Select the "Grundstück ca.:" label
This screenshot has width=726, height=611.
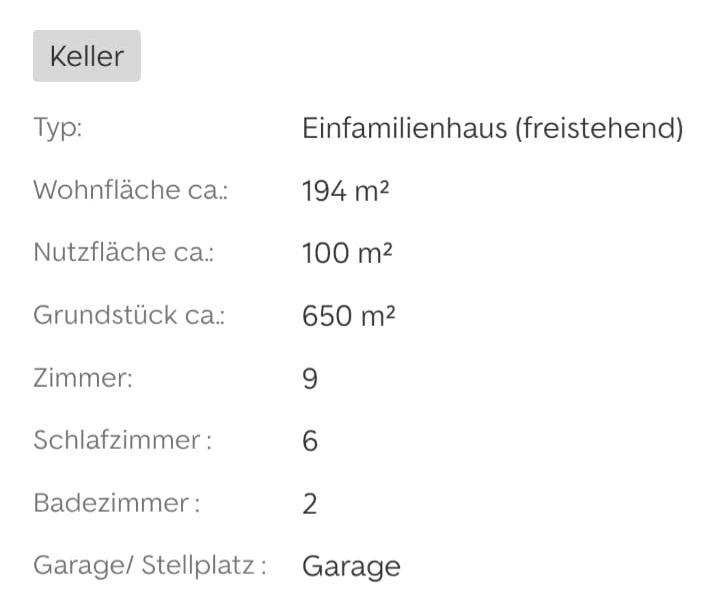click(130, 316)
